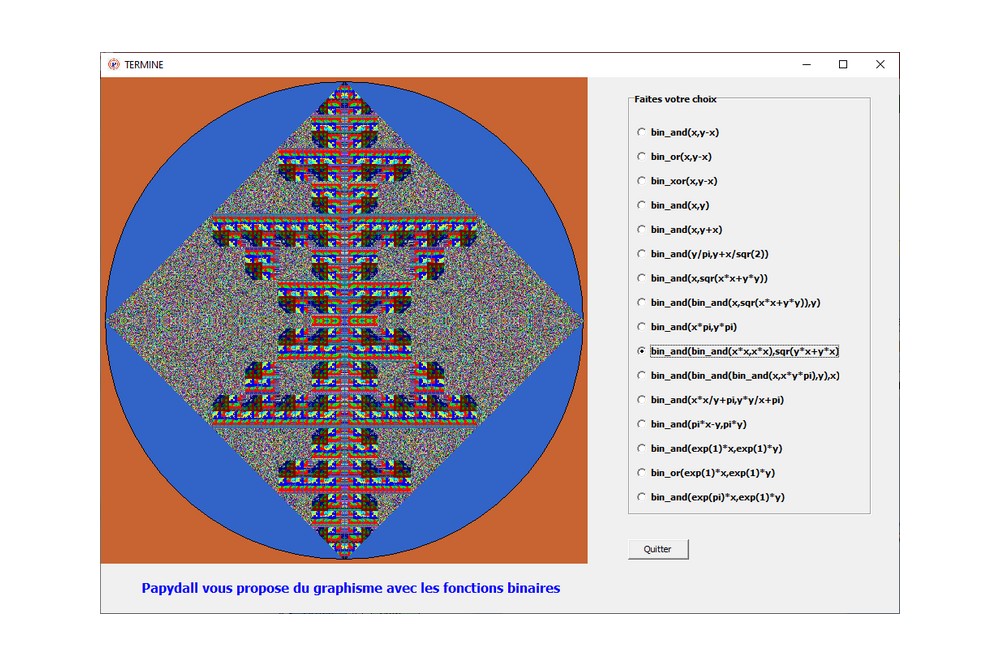Select the bin_and(x*pi,y*pi) option

687,326
